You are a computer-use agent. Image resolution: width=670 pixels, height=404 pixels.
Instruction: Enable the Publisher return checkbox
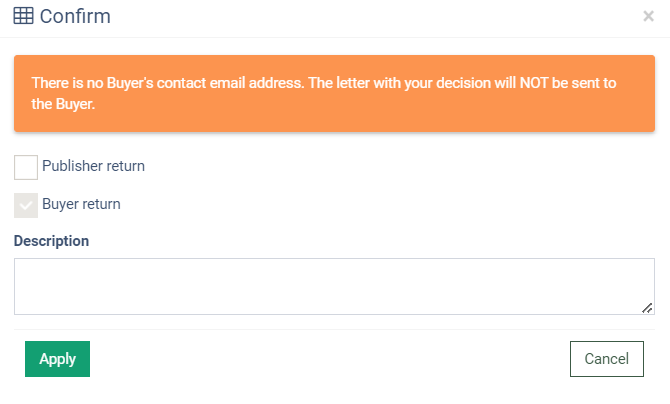(x=26, y=167)
